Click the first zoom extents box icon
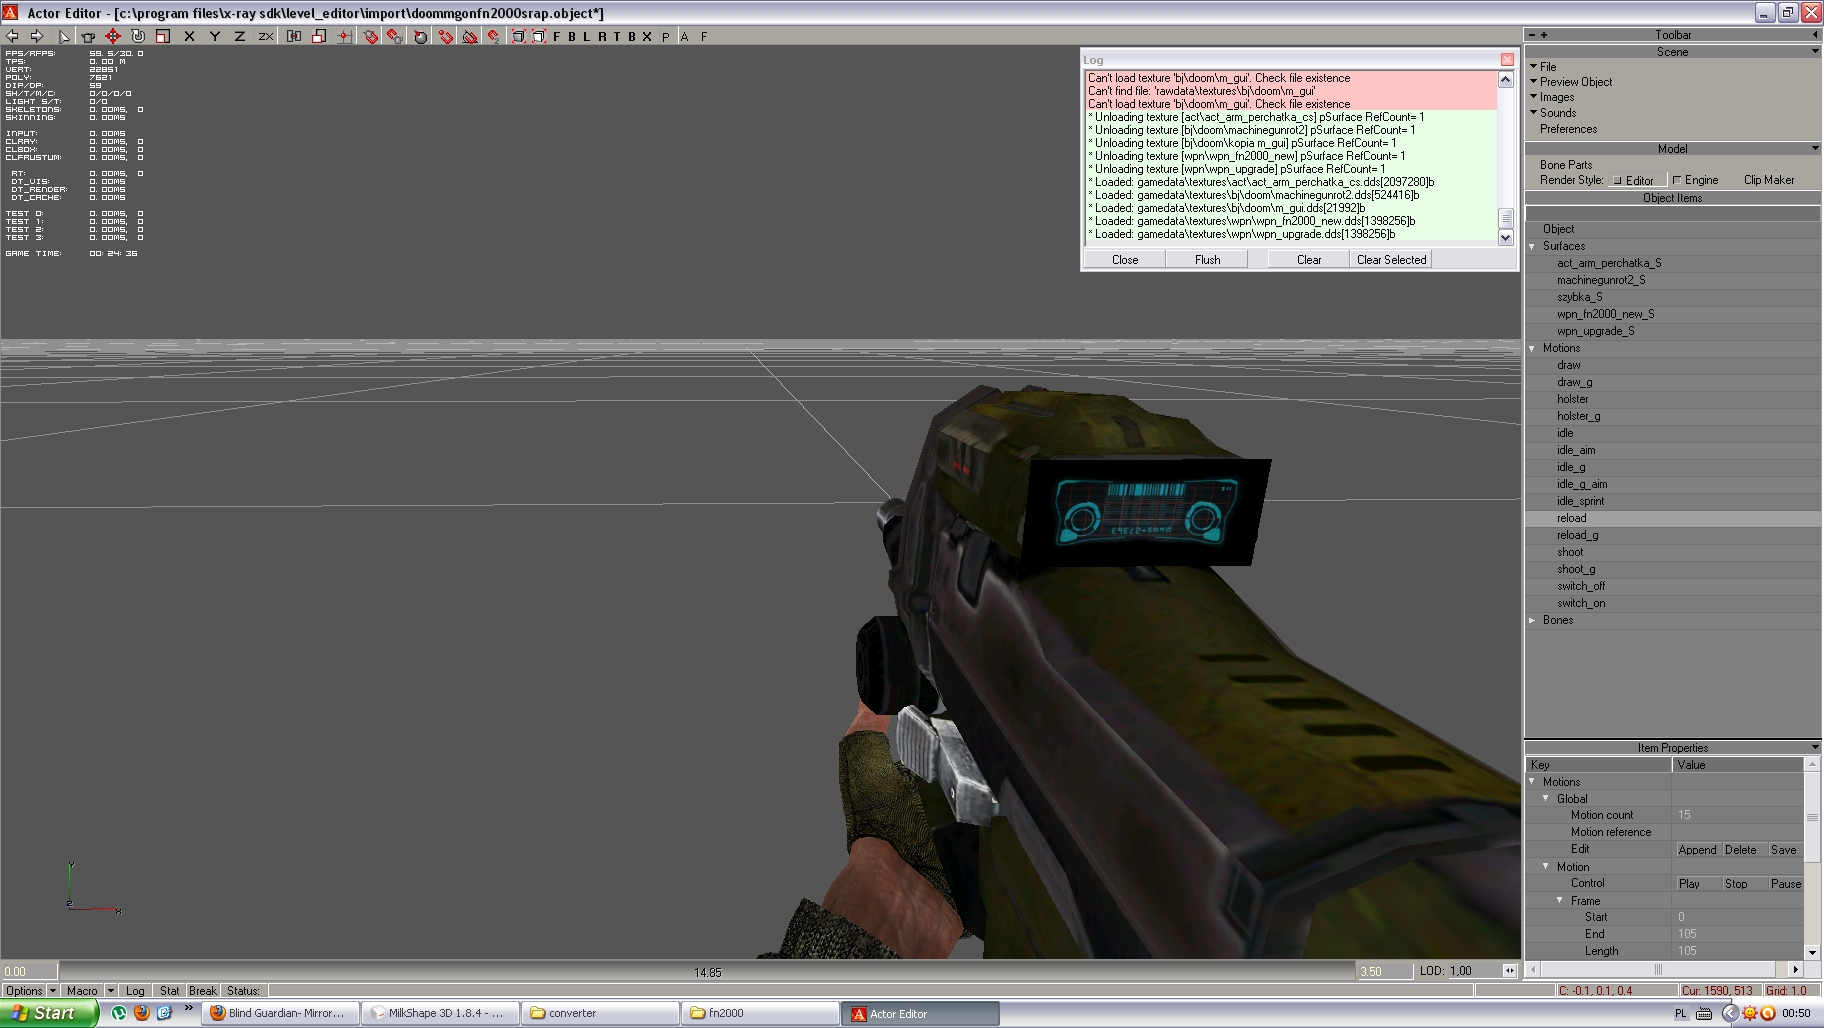Screen dimensions: 1824x1028 [x=519, y=36]
